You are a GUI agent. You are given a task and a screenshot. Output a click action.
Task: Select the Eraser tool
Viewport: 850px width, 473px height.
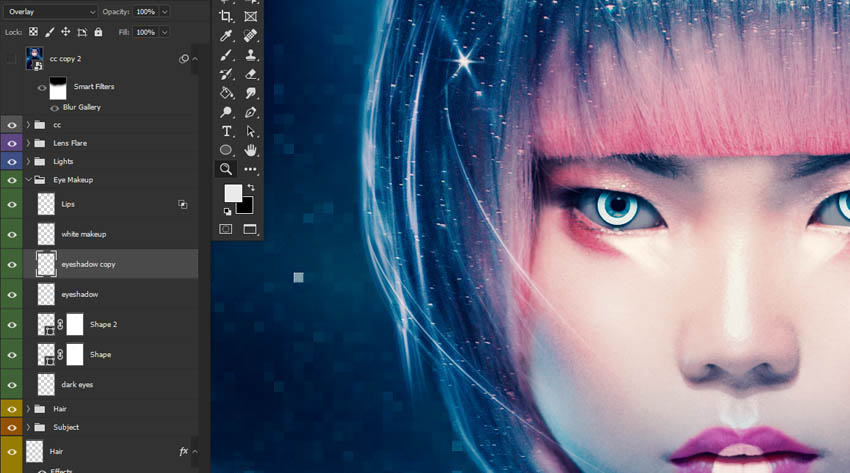(250, 74)
